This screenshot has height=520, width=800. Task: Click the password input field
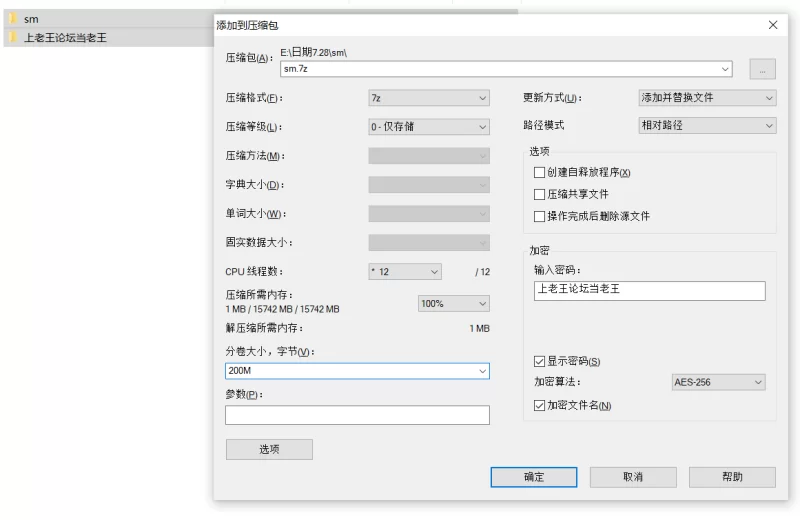click(x=649, y=290)
